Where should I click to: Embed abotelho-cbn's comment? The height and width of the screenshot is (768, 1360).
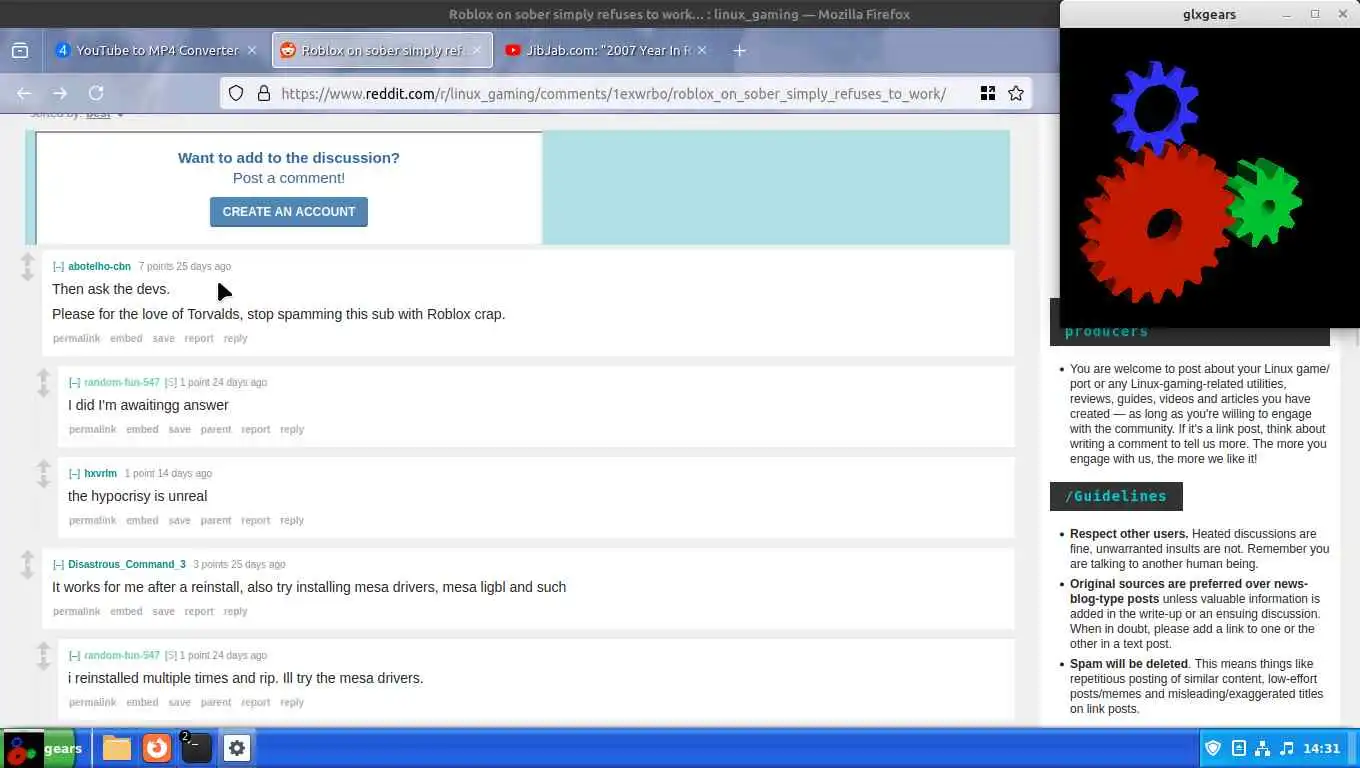point(126,339)
